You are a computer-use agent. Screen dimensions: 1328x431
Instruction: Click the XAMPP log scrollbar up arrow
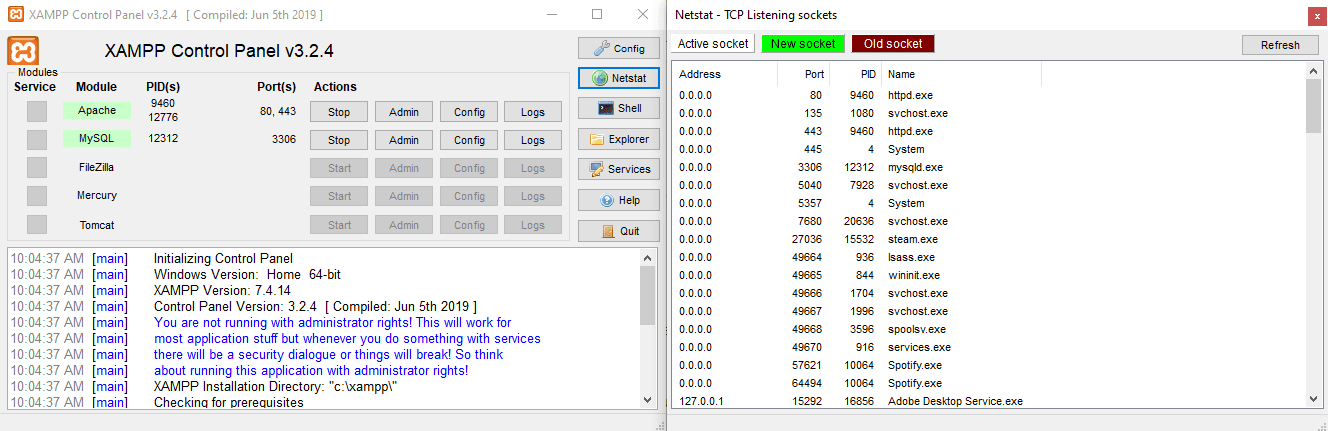coord(647,258)
